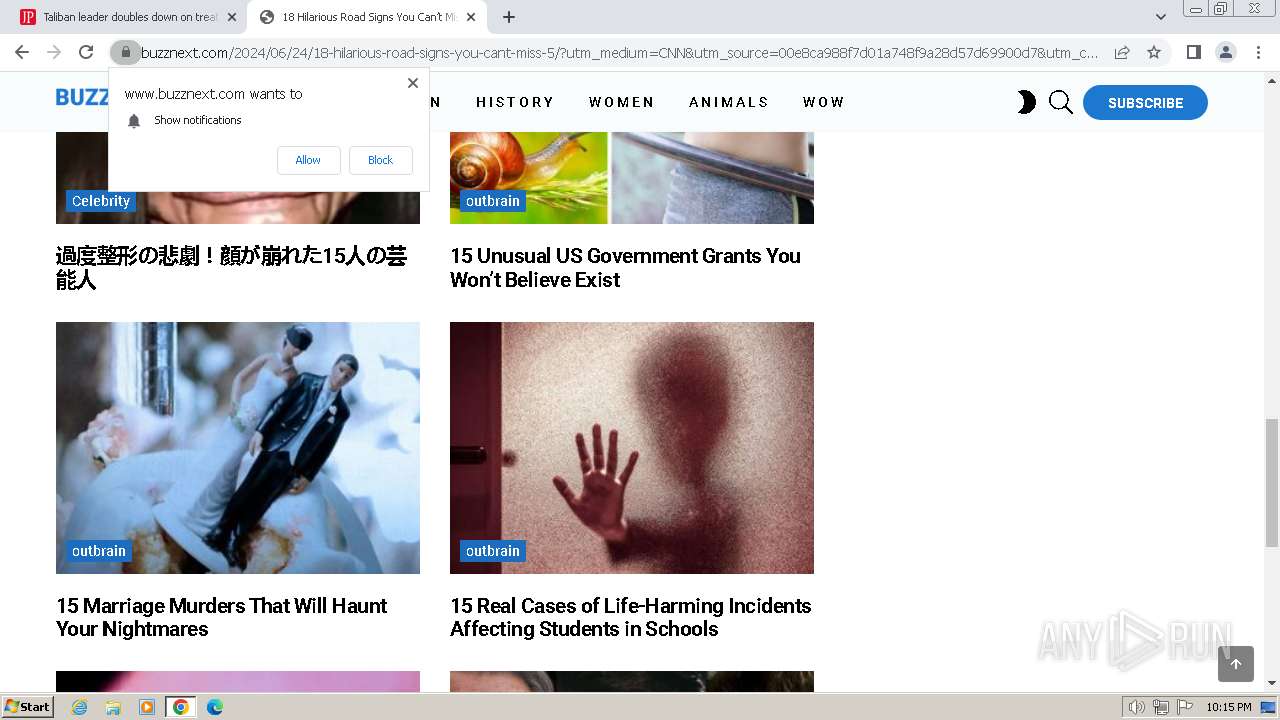This screenshot has width=1280, height=720.
Task: Open the WOMEN menu section
Action: click(x=621, y=102)
